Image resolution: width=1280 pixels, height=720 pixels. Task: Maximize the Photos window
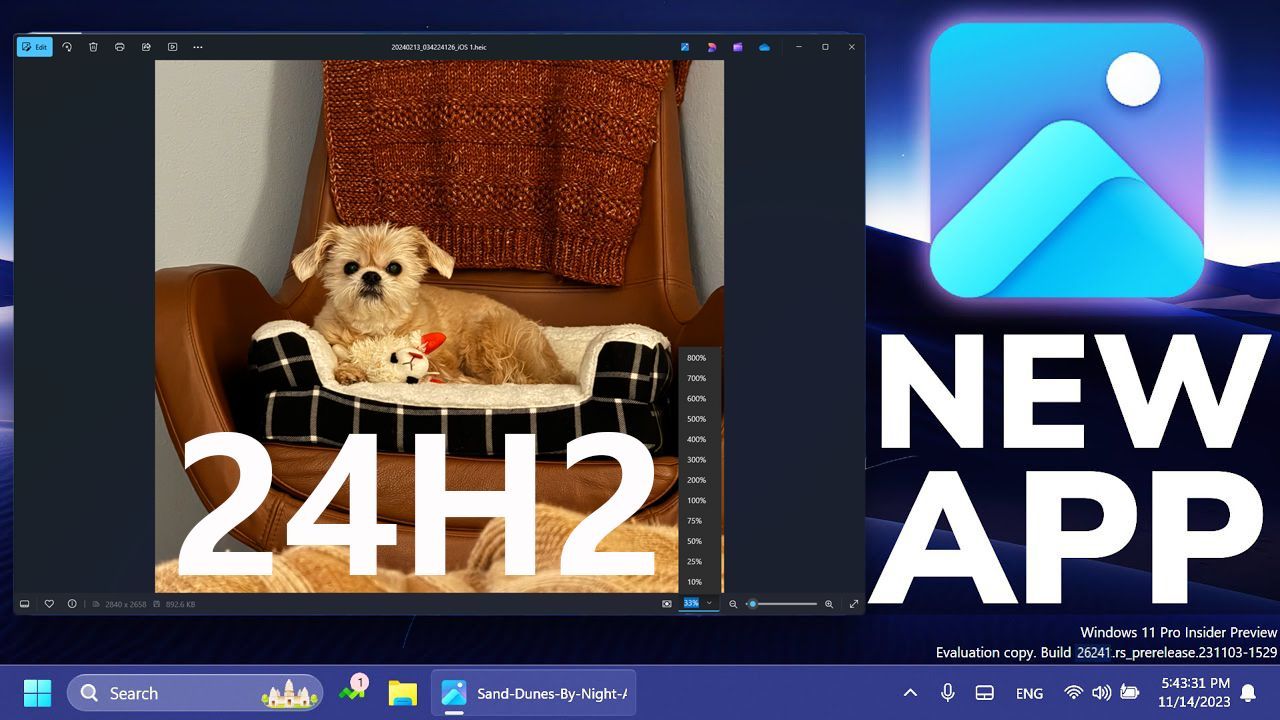825,47
